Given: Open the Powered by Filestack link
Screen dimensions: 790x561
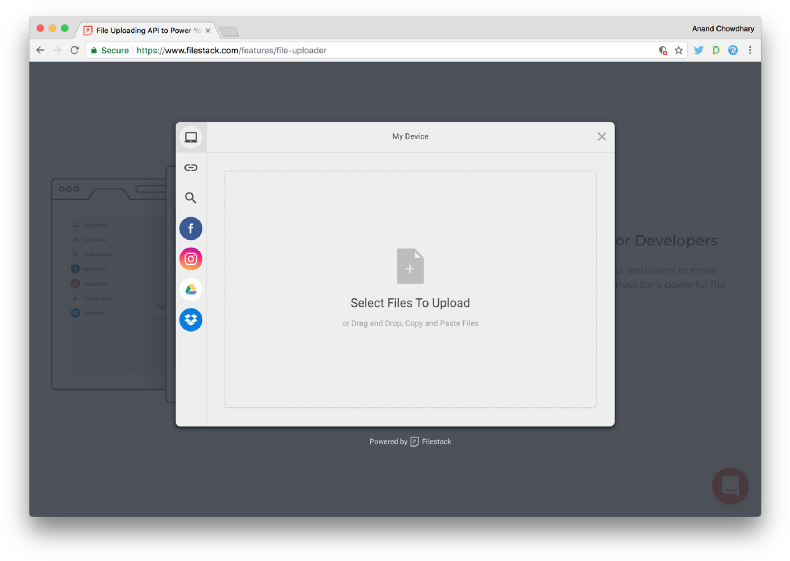Looking at the screenshot, I should (410, 441).
